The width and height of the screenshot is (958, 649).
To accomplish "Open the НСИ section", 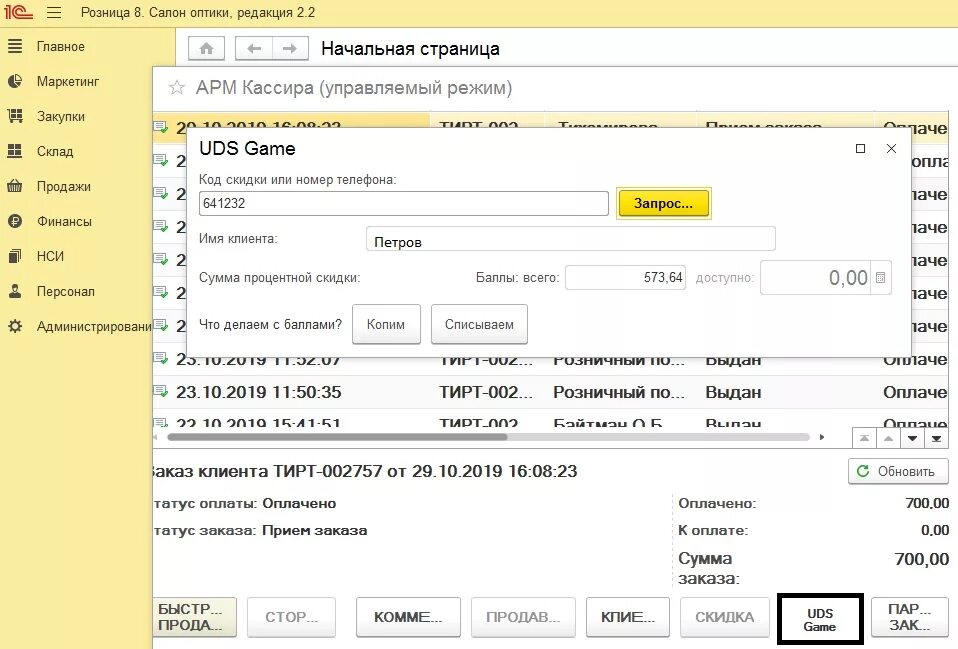I will point(50,256).
